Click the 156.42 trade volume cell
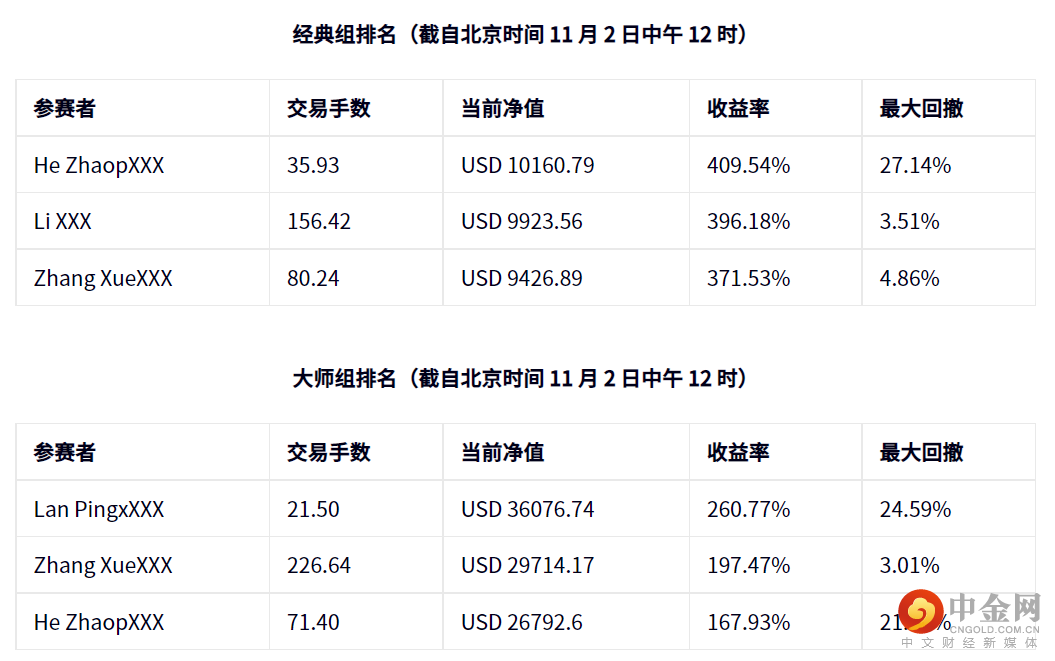 point(319,222)
